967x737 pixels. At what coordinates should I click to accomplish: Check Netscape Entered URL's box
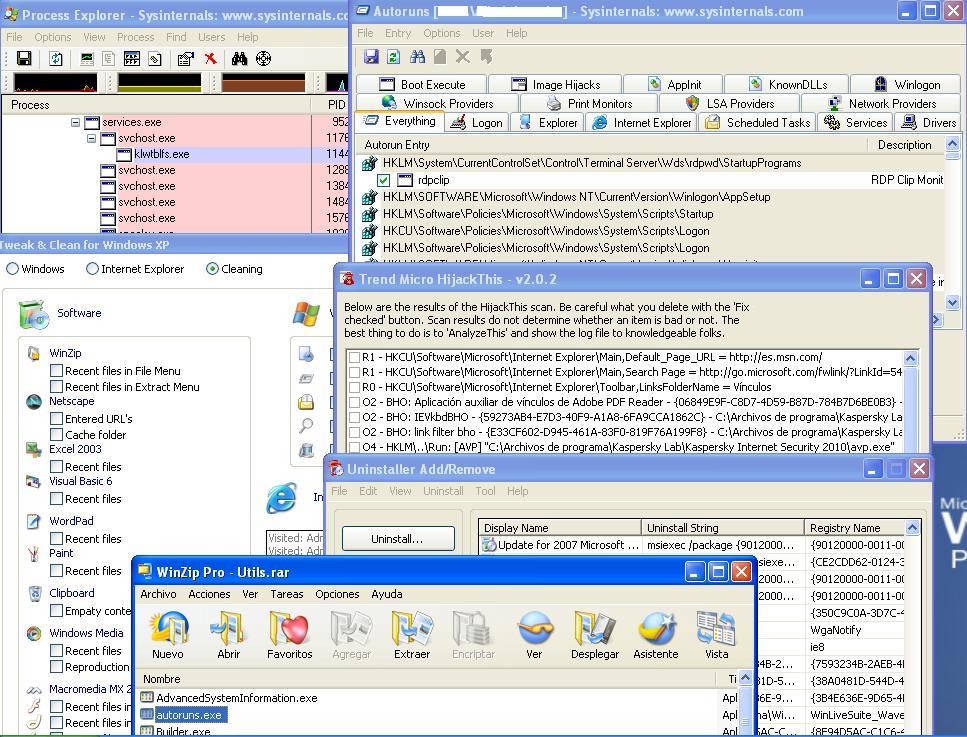[x=56, y=419]
